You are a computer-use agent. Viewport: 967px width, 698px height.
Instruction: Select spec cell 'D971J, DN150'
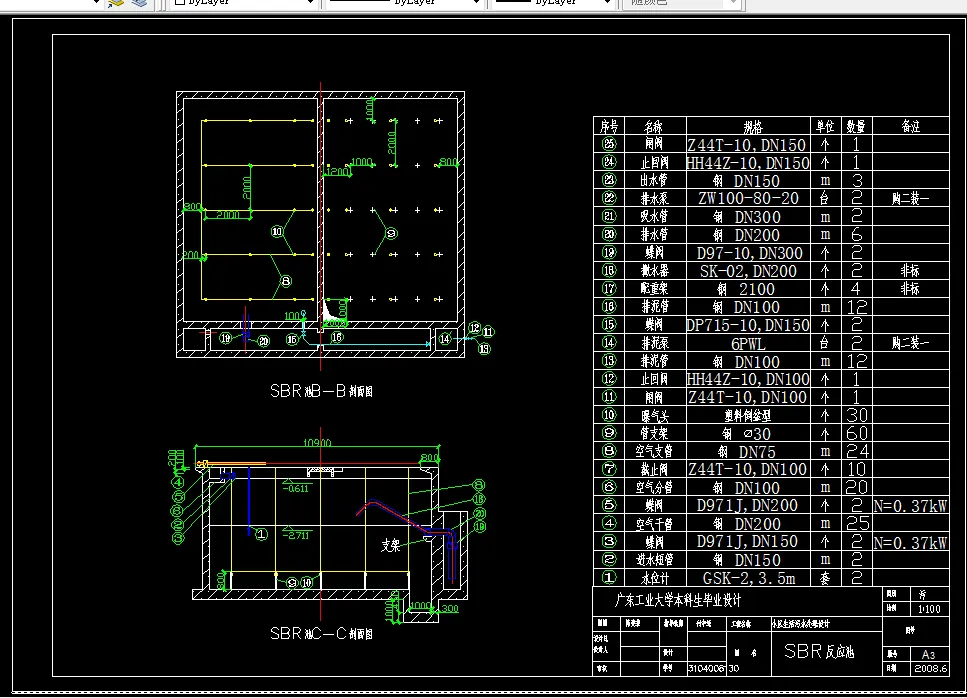pyautogui.click(x=747, y=542)
